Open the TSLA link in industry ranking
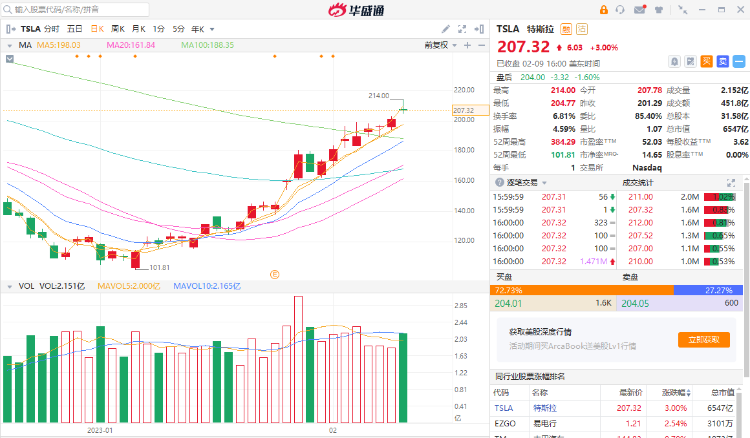Screen dimensions: 750x438 (504, 408)
